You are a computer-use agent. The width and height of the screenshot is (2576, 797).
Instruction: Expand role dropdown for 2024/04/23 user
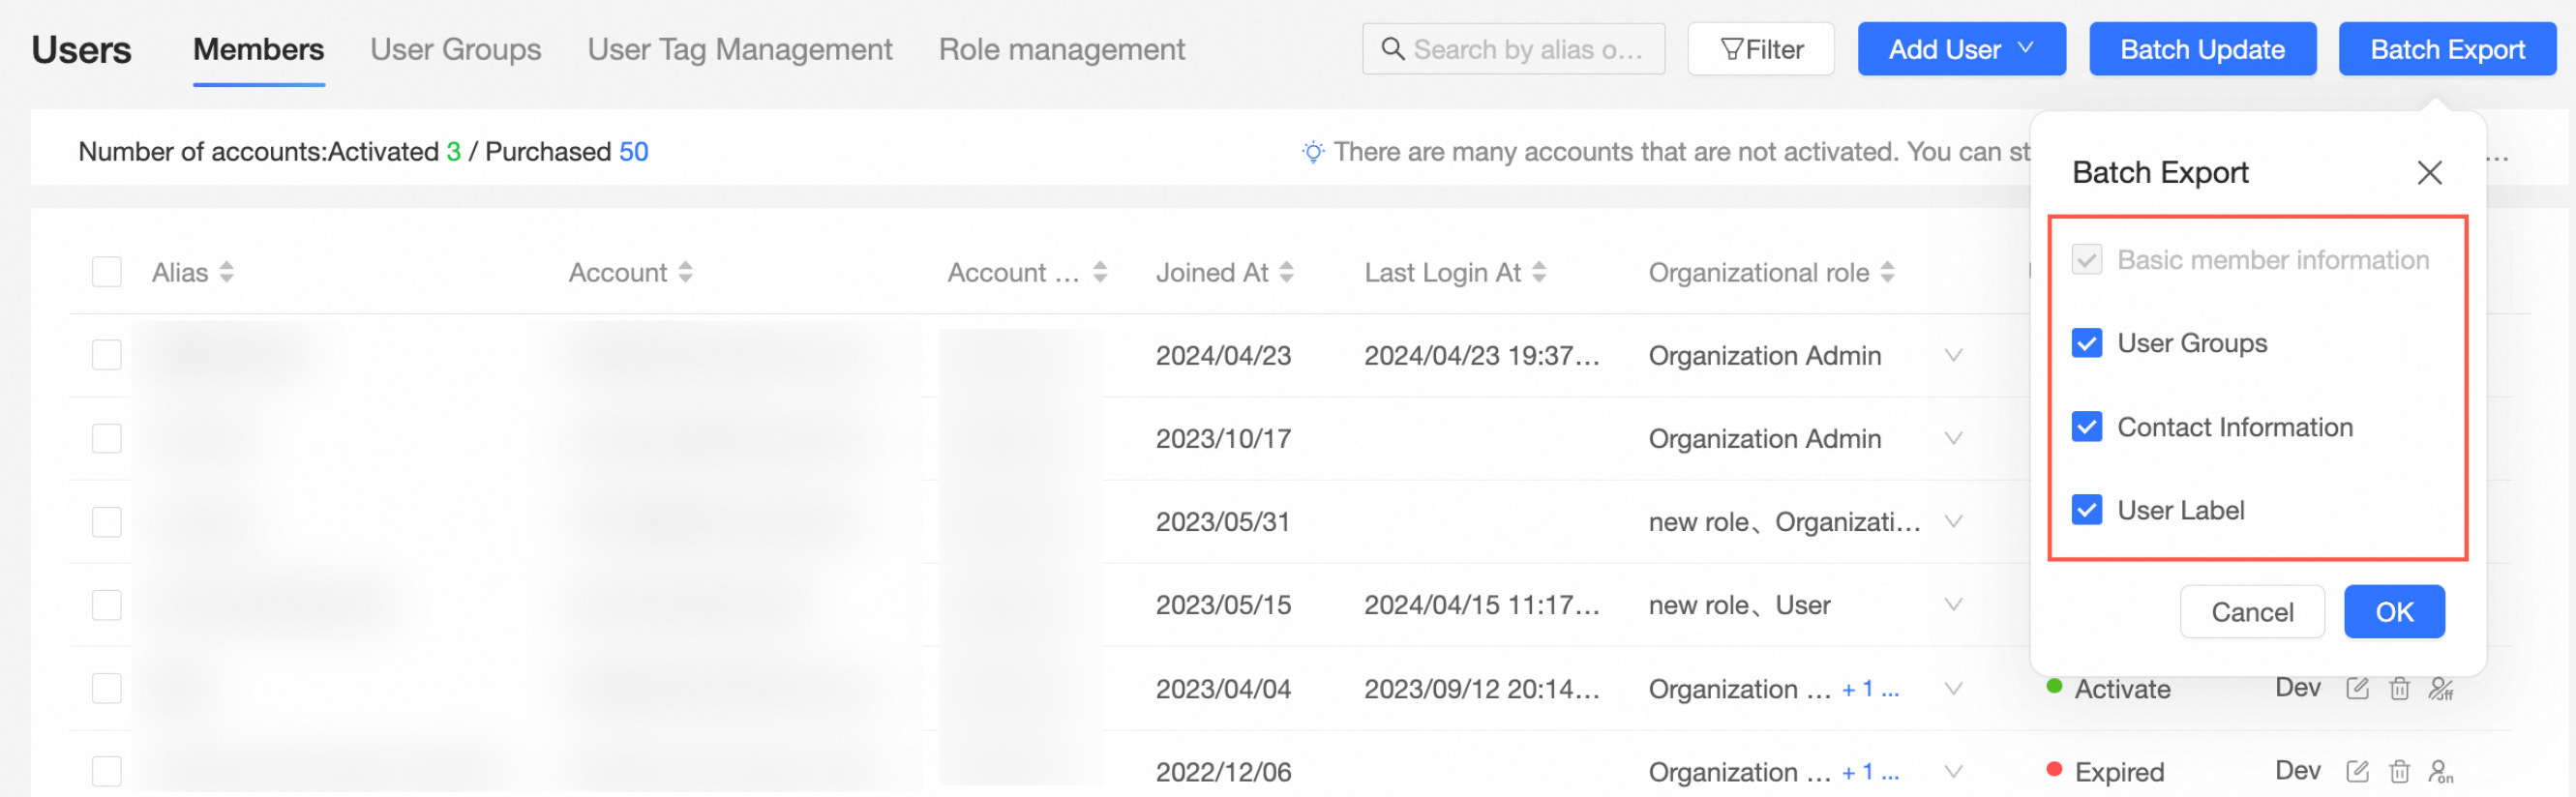(x=1953, y=355)
